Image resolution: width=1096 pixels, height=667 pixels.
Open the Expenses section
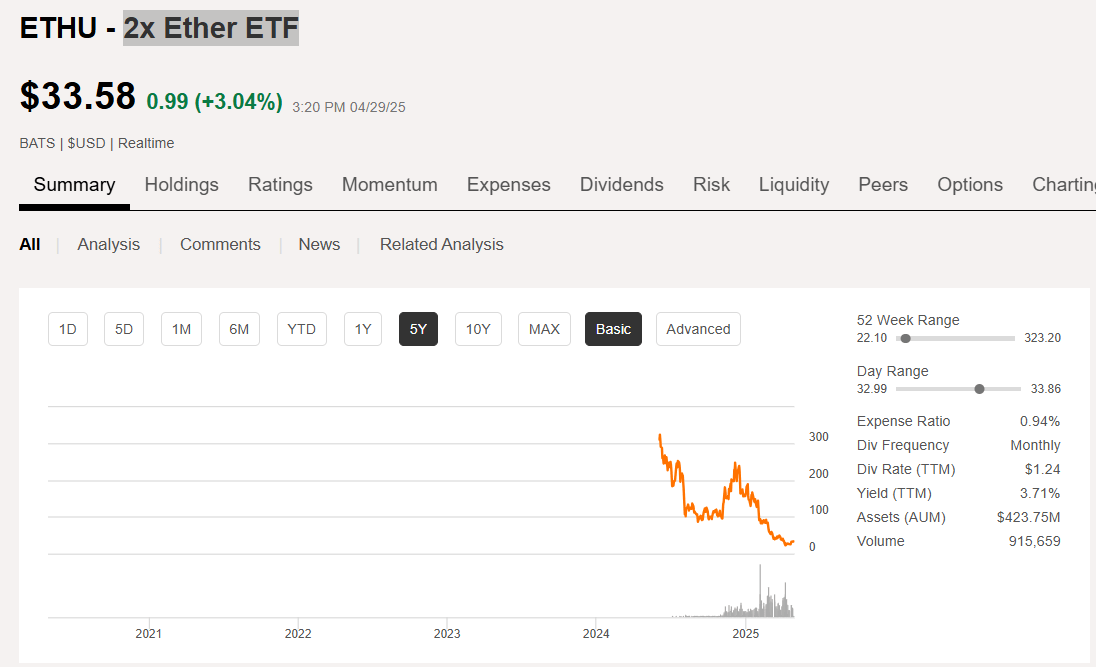coord(508,185)
